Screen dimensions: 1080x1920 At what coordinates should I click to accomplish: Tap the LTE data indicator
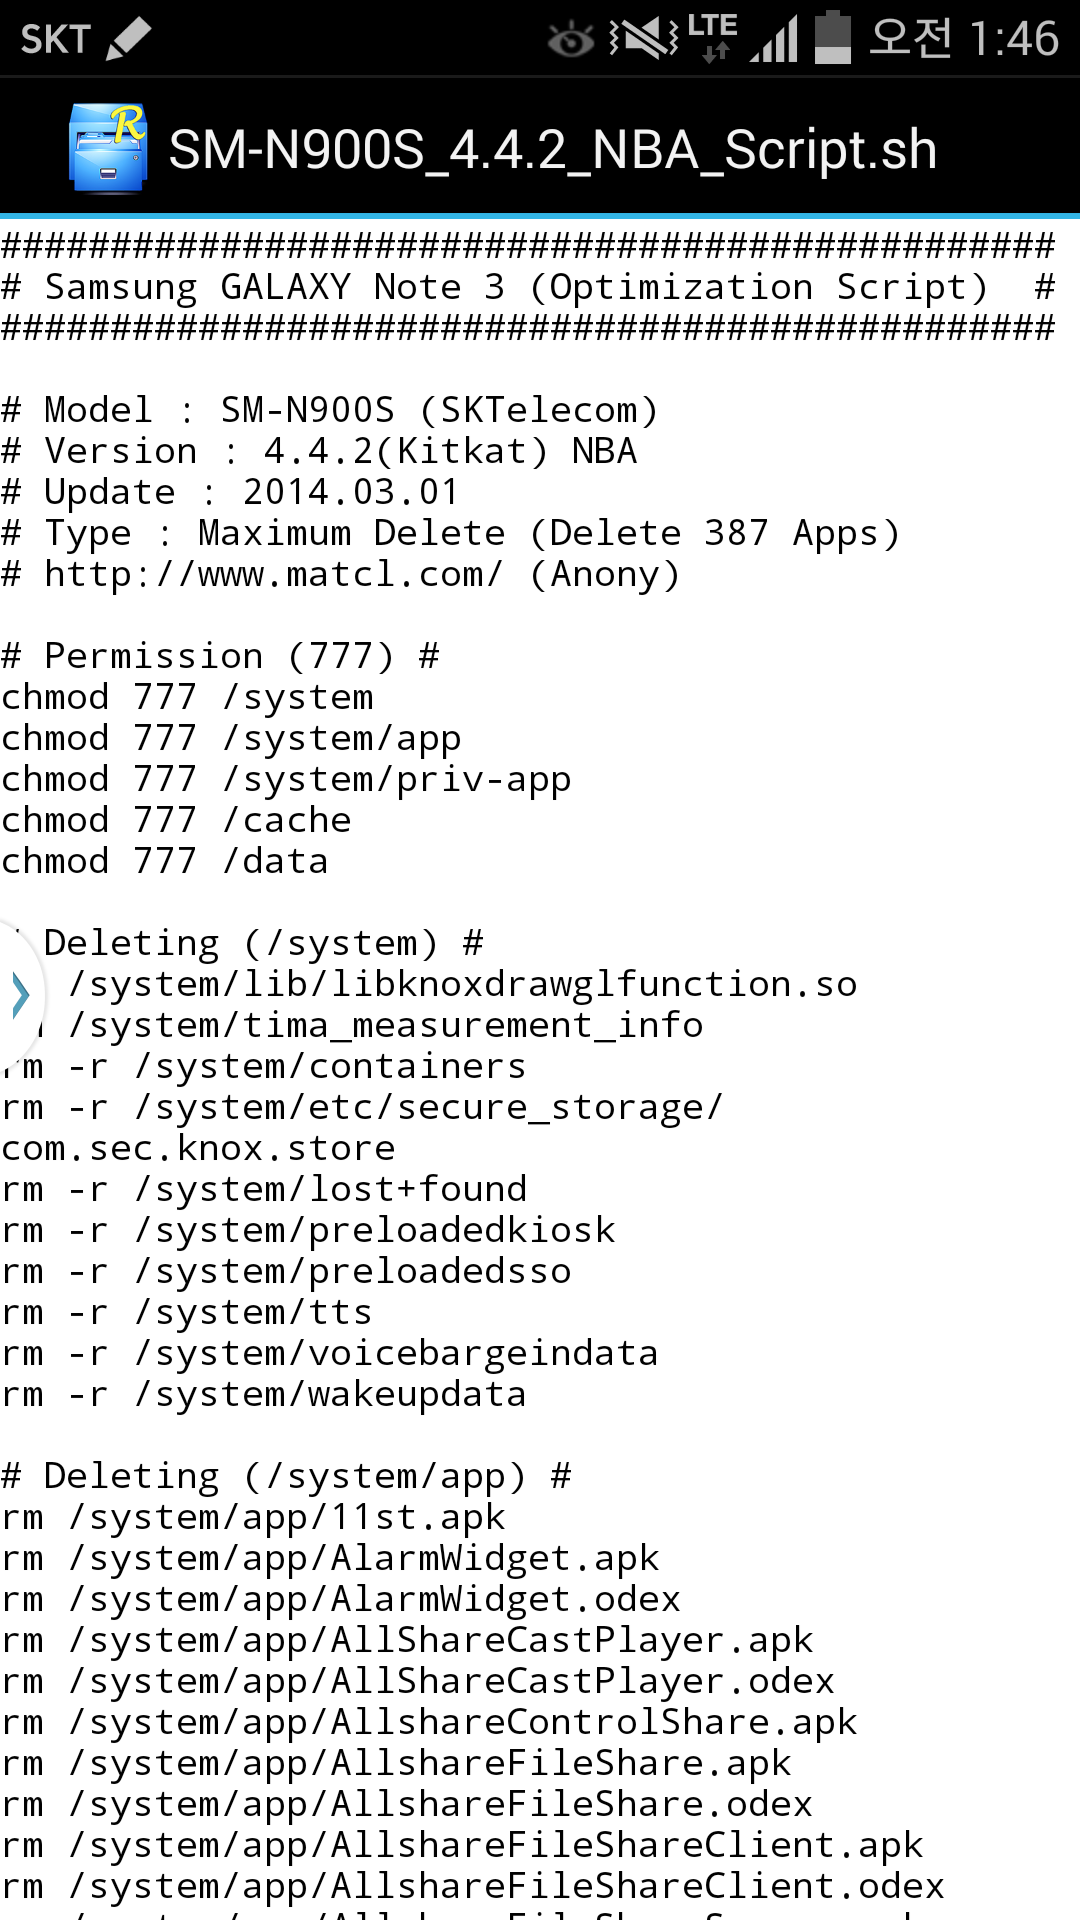[713, 38]
